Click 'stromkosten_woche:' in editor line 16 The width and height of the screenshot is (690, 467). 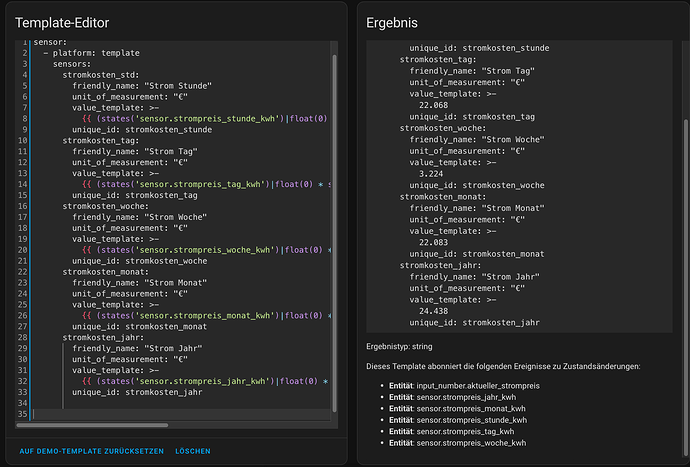pyautogui.click(x=106, y=206)
